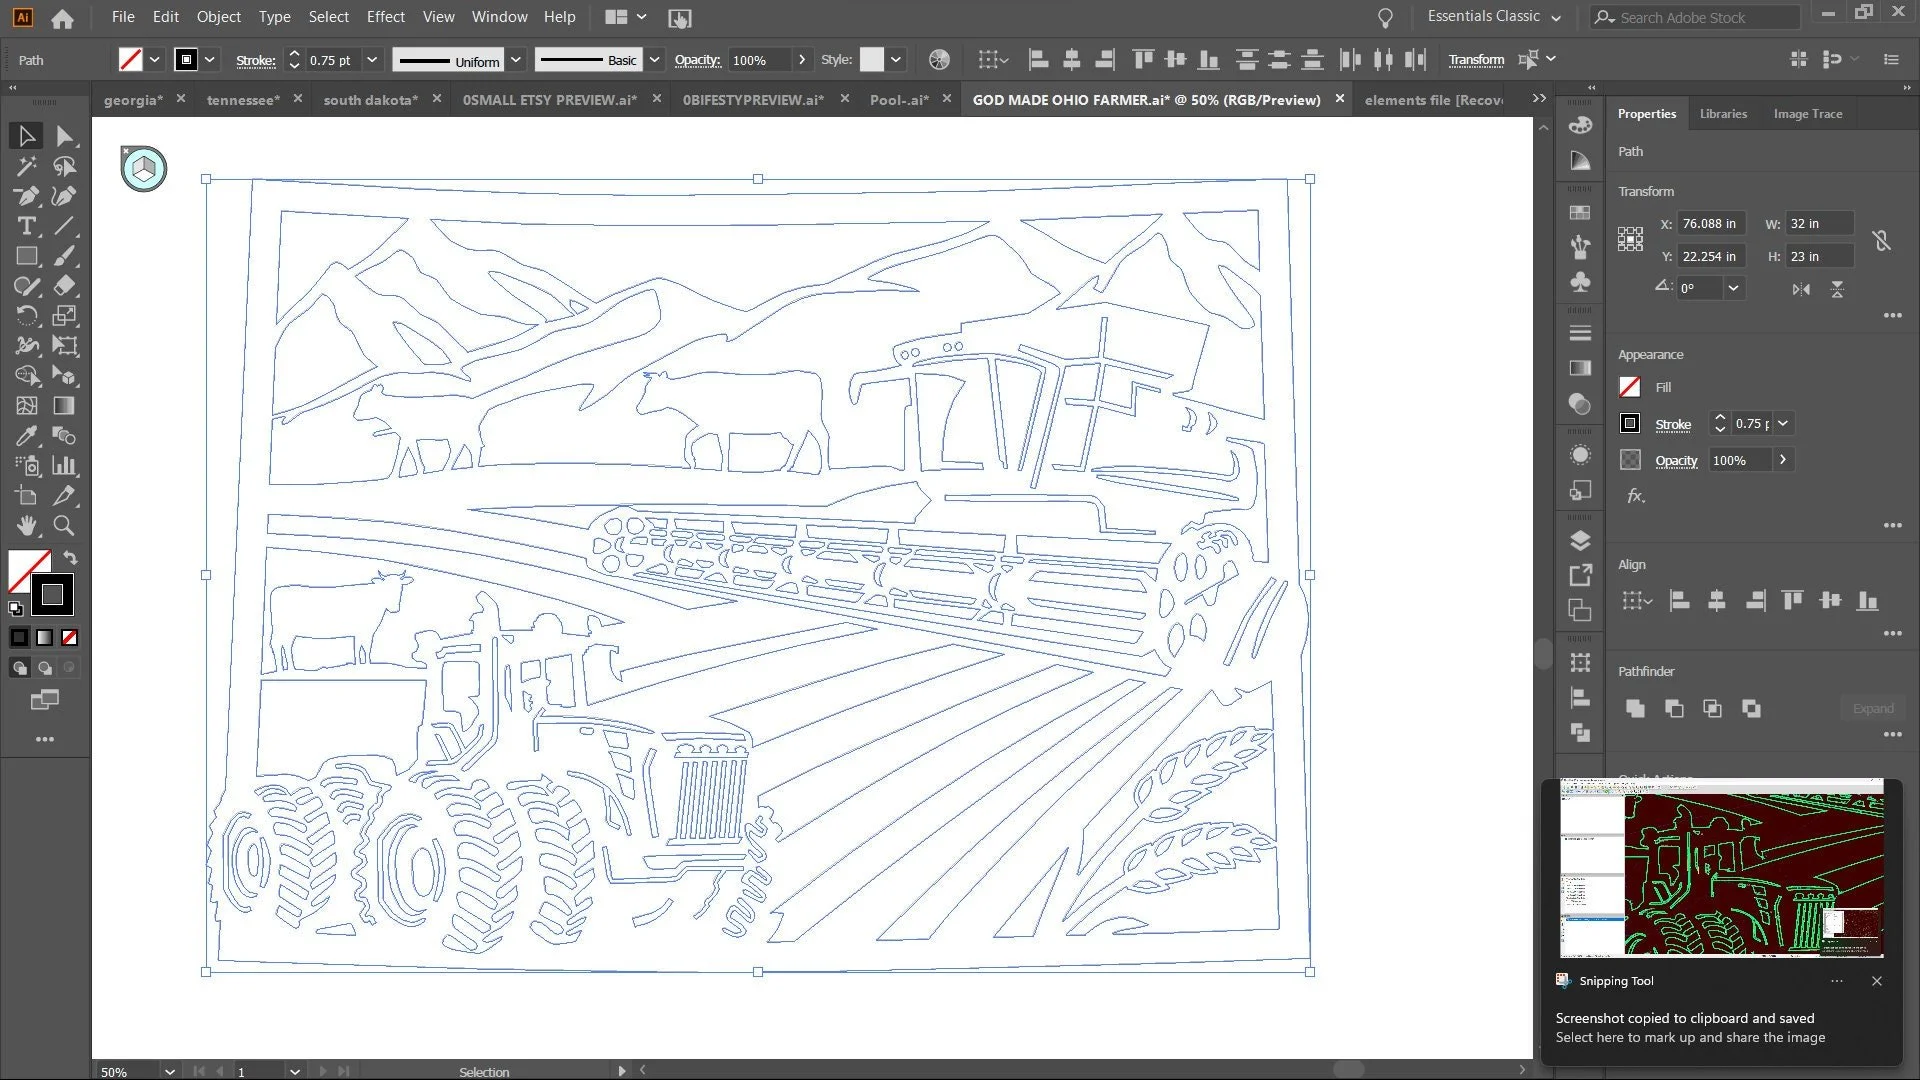Switch to the tennessee document tab
Image resolution: width=1920 pixels, height=1080 pixels.
click(x=243, y=100)
